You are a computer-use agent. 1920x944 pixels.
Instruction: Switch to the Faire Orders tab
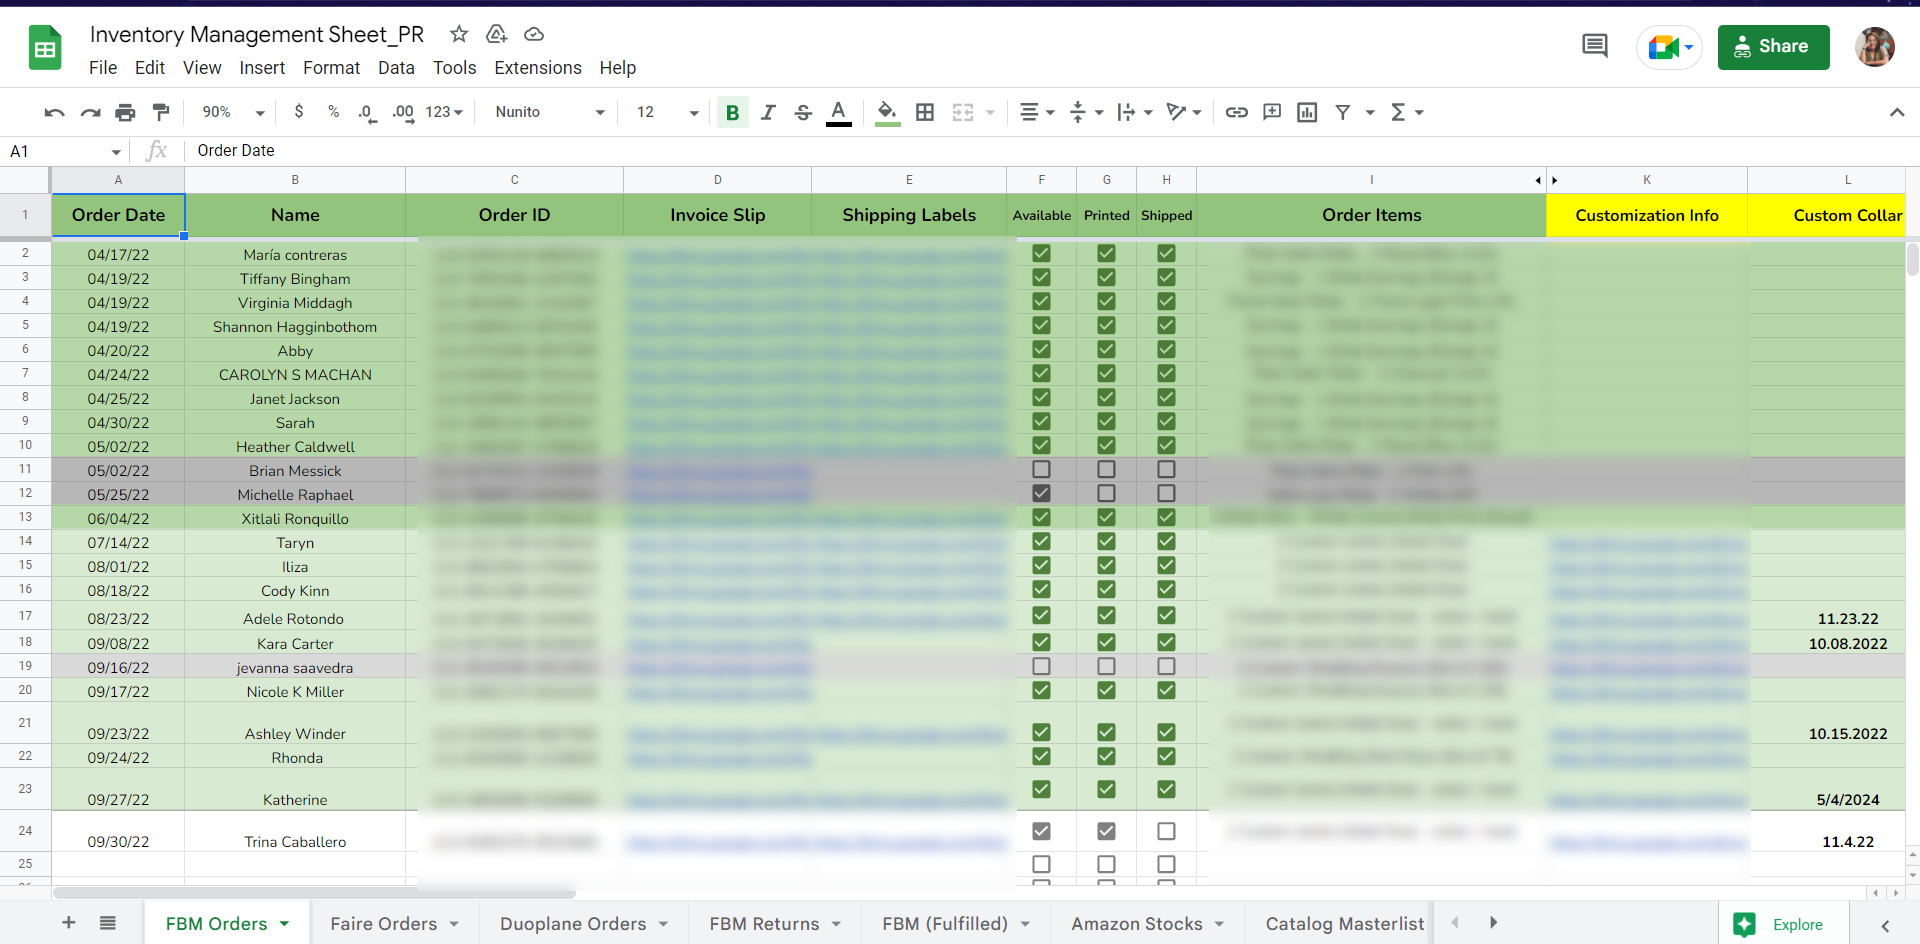[x=394, y=924]
